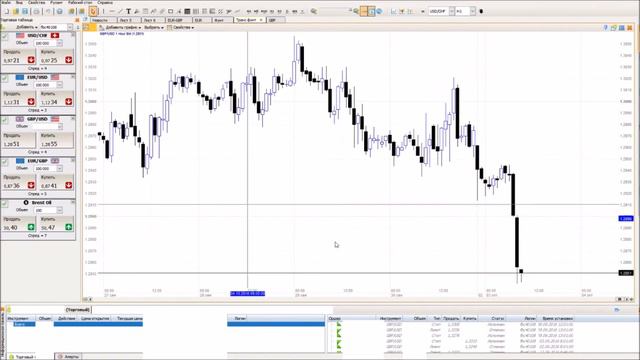The height and width of the screenshot is (360, 640).
Task: Click the Sell button for GBP/USD
Action: tap(18, 140)
